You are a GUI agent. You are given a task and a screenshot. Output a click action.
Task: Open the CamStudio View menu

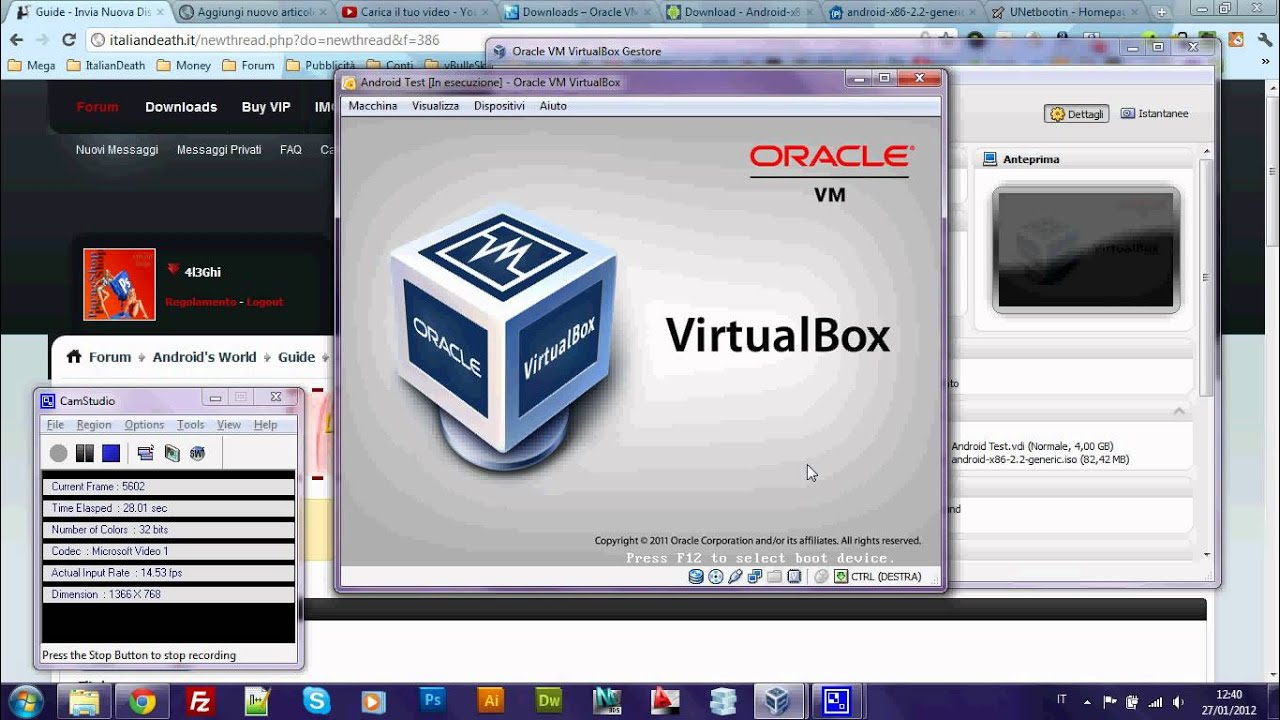point(229,425)
